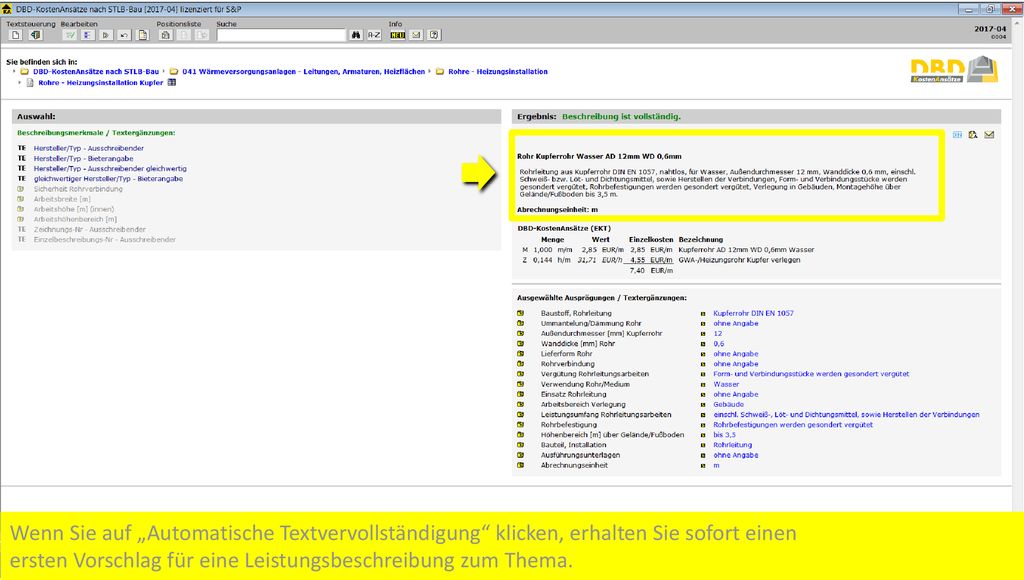Click the greyed Arbeitshöhe [m] (innen) entry
Image resolution: width=1024 pixels, height=580 pixels.
point(74,209)
